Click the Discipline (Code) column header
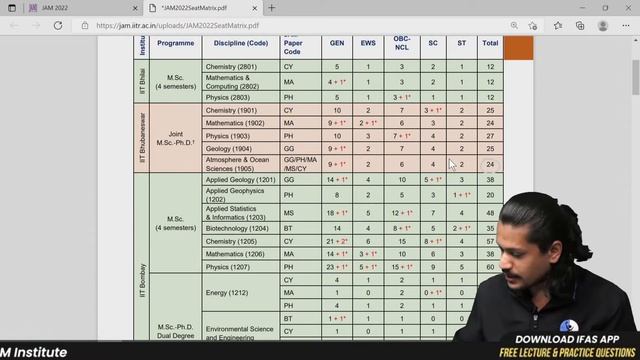The width and height of the screenshot is (640, 360). 241,43
